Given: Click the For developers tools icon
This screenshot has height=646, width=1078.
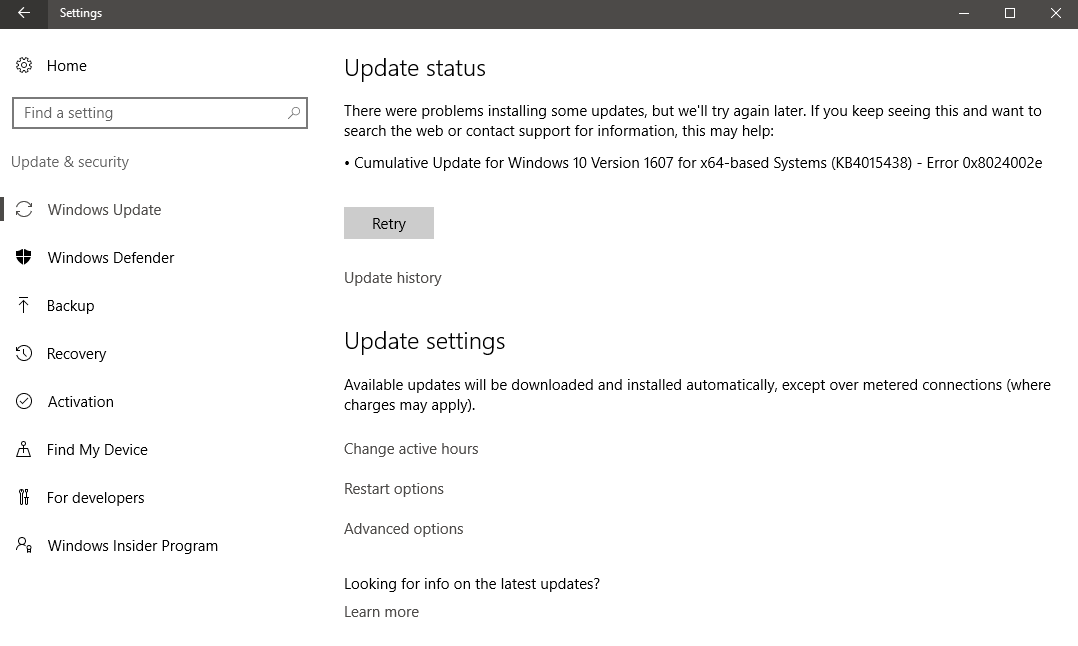Looking at the screenshot, I should 24,497.
